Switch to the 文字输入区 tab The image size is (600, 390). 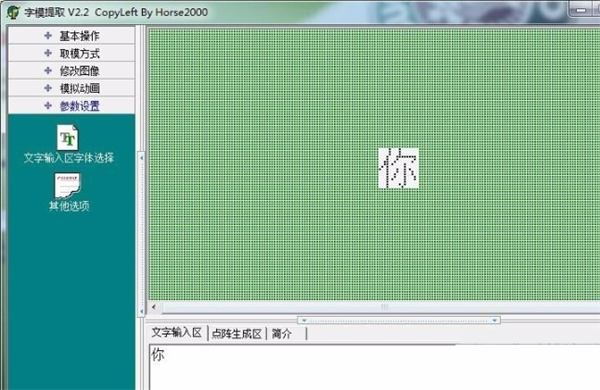tap(177, 333)
